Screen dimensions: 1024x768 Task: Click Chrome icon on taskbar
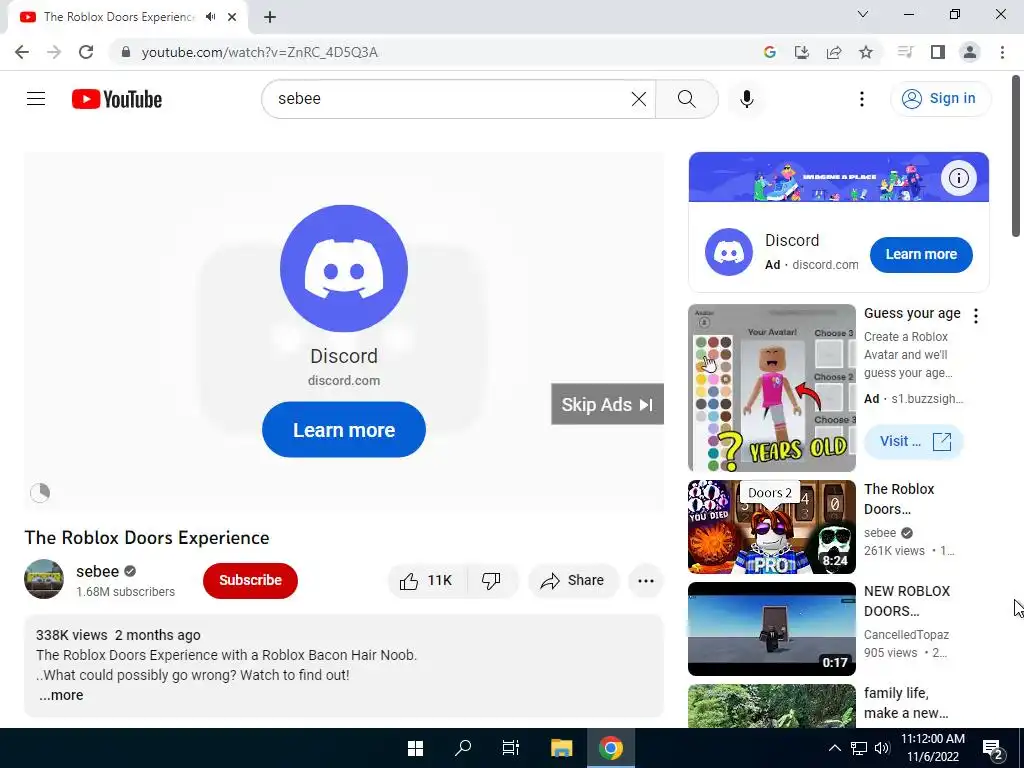(611, 748)
